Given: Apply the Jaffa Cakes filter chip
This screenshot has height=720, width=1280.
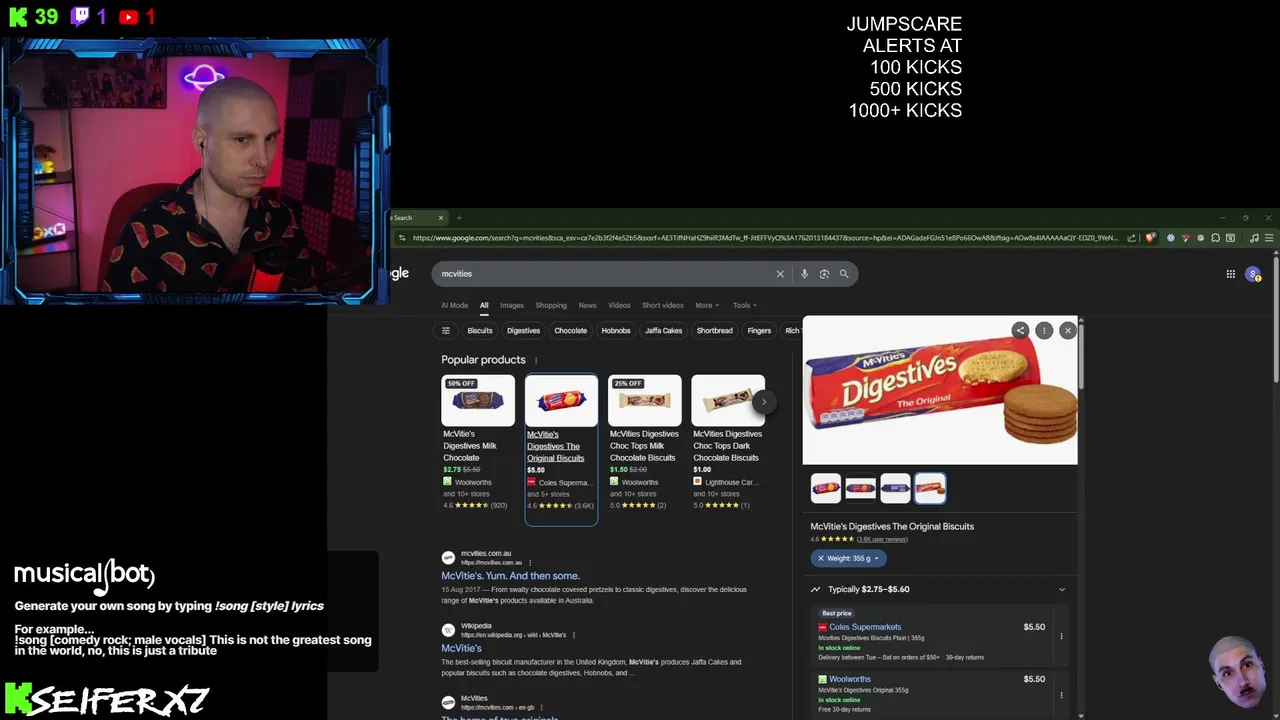Looking at the screenshot, I should tap(664, 331).
